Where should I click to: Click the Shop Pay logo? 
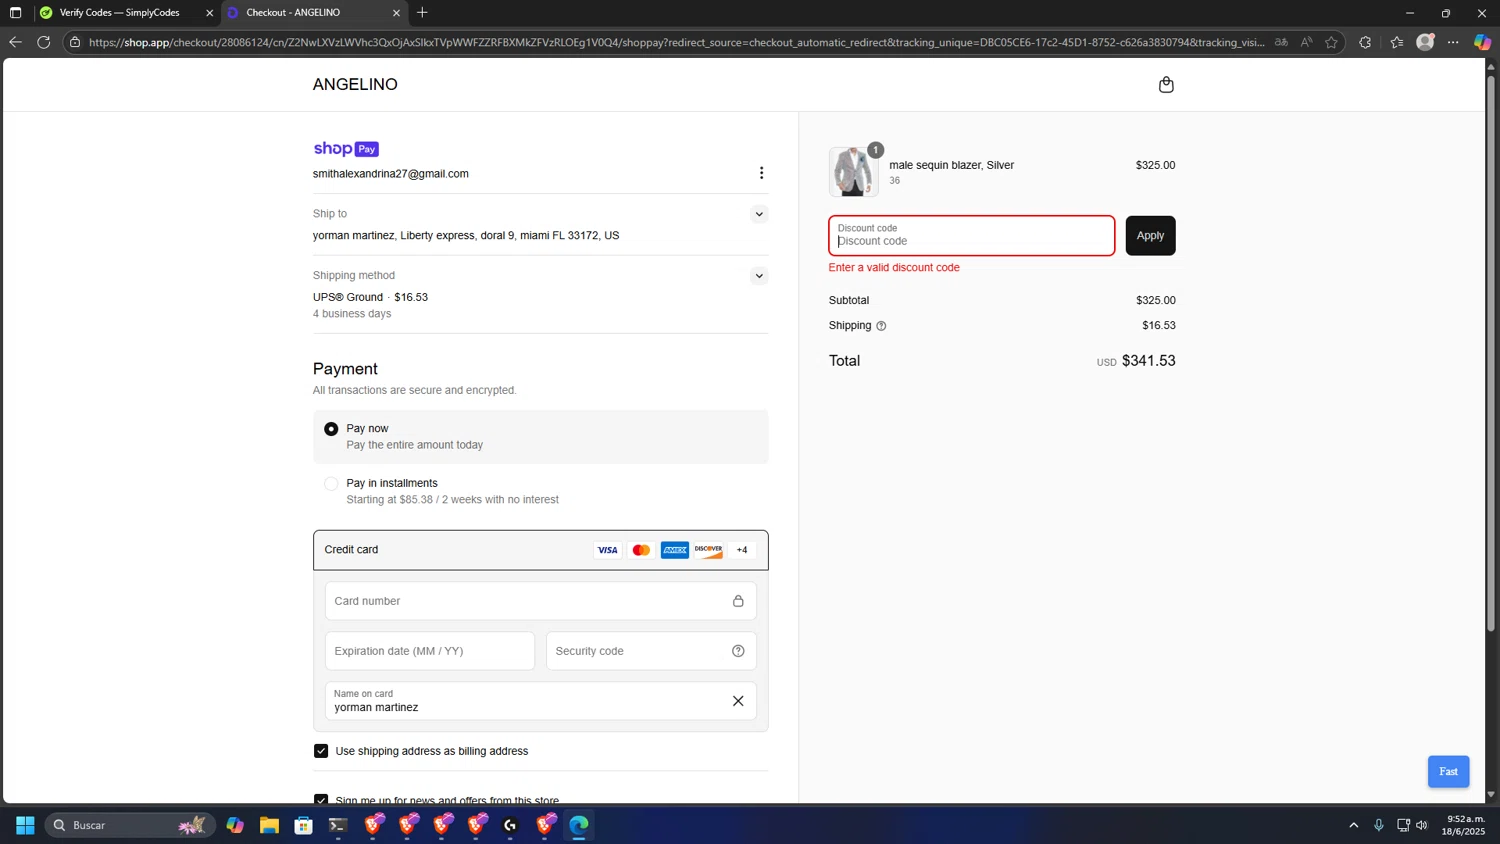pos(346,149)
